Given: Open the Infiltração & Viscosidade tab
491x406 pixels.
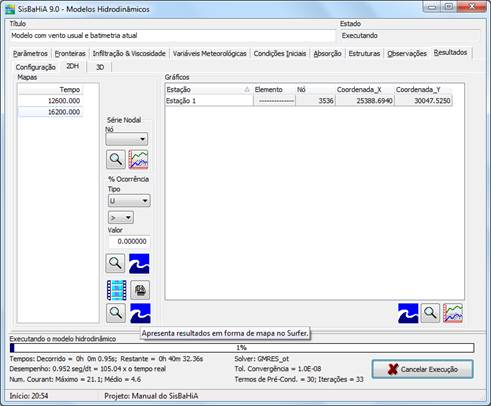Looking at the screenshot, I should 129,53.
